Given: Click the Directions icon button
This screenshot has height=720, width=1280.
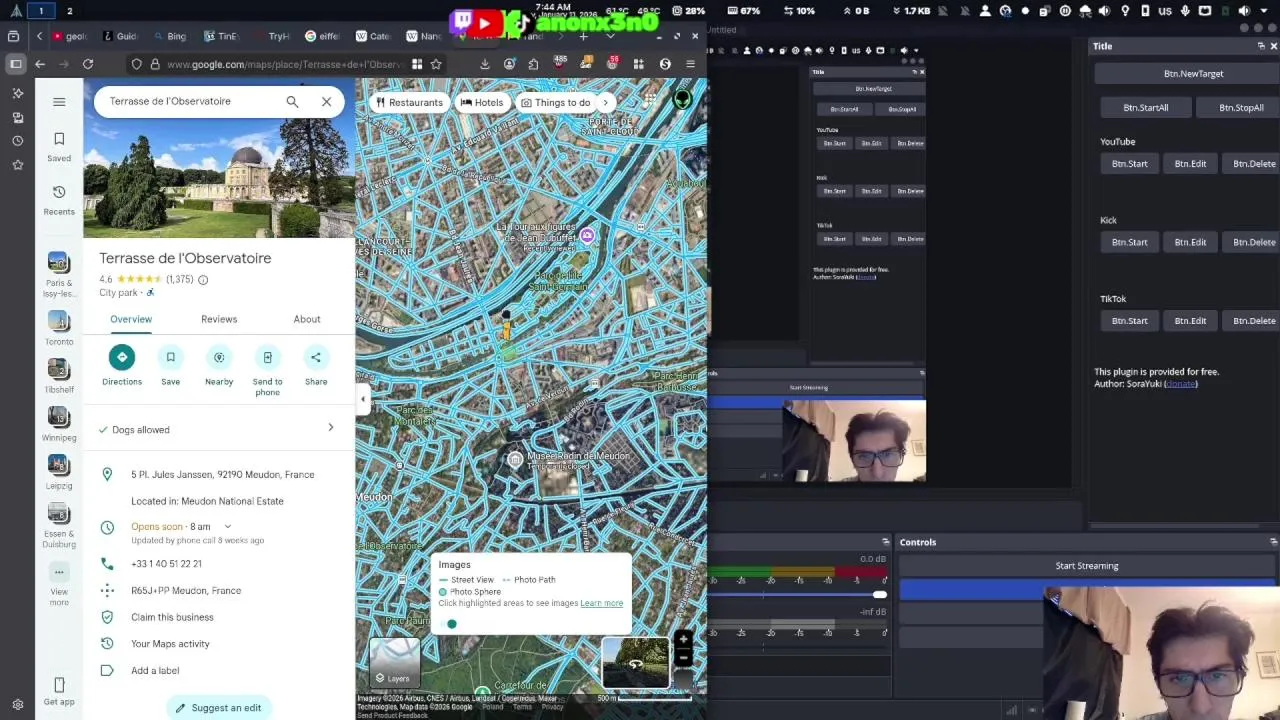Looking at the screenshot, I should pyautogui.click(x=122, y=357).
